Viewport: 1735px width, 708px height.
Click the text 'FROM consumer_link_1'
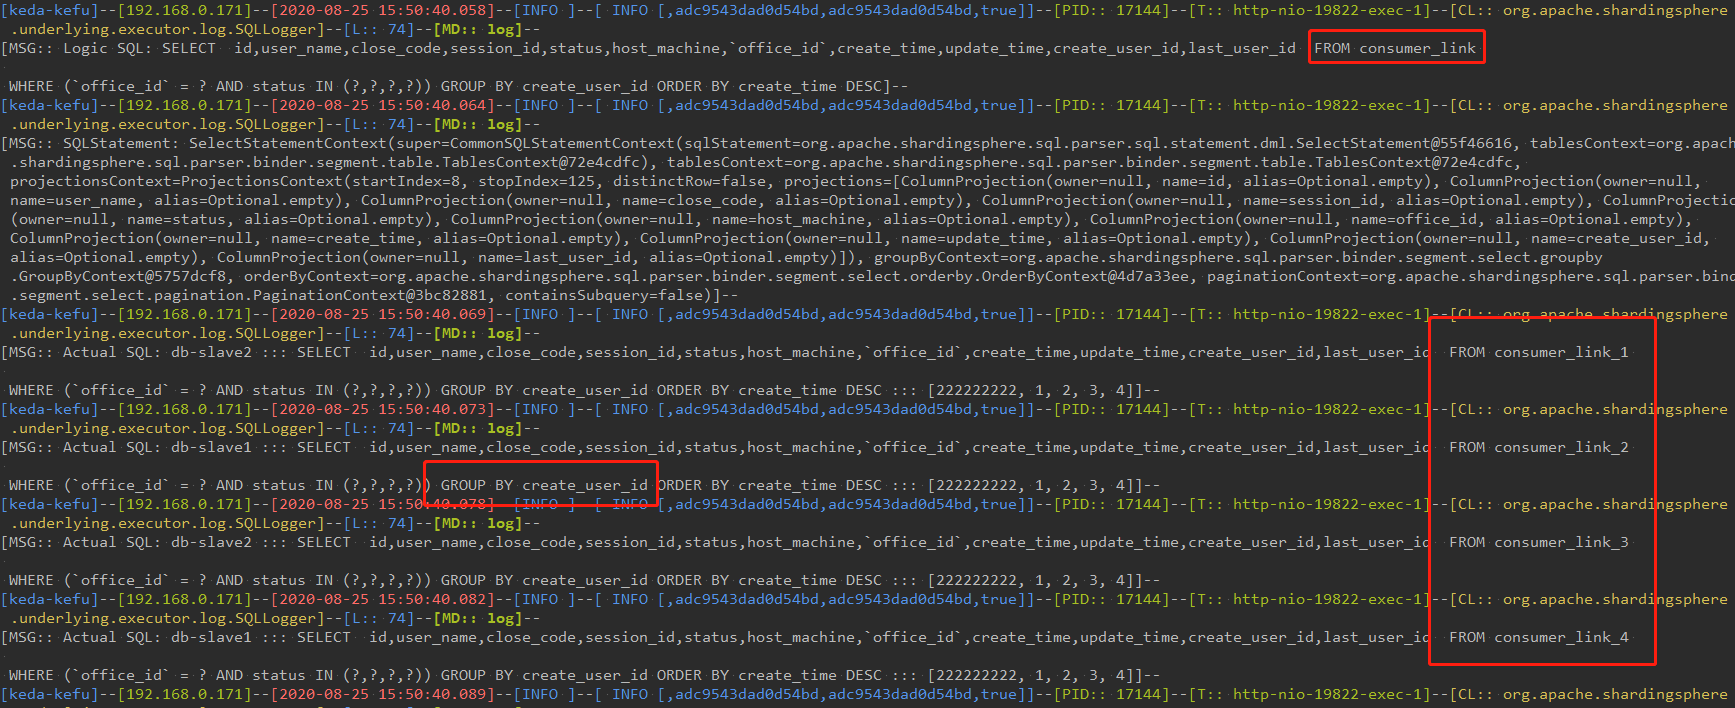[1539, 352]
